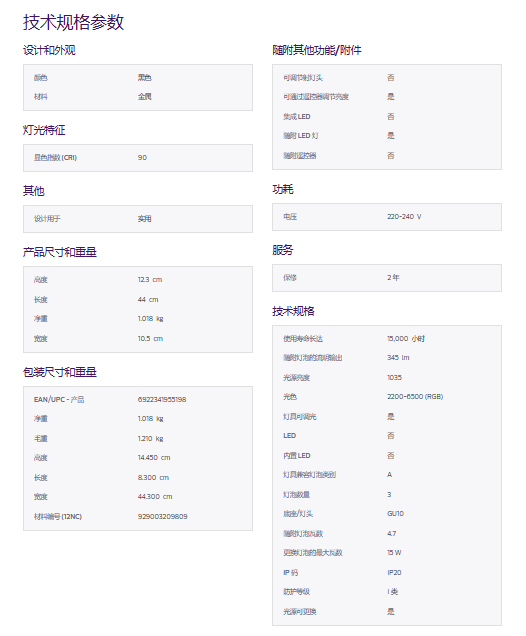Viewport: 526px width, 636px height.
Task: Select the protection class value I 类
Action: 393,591
